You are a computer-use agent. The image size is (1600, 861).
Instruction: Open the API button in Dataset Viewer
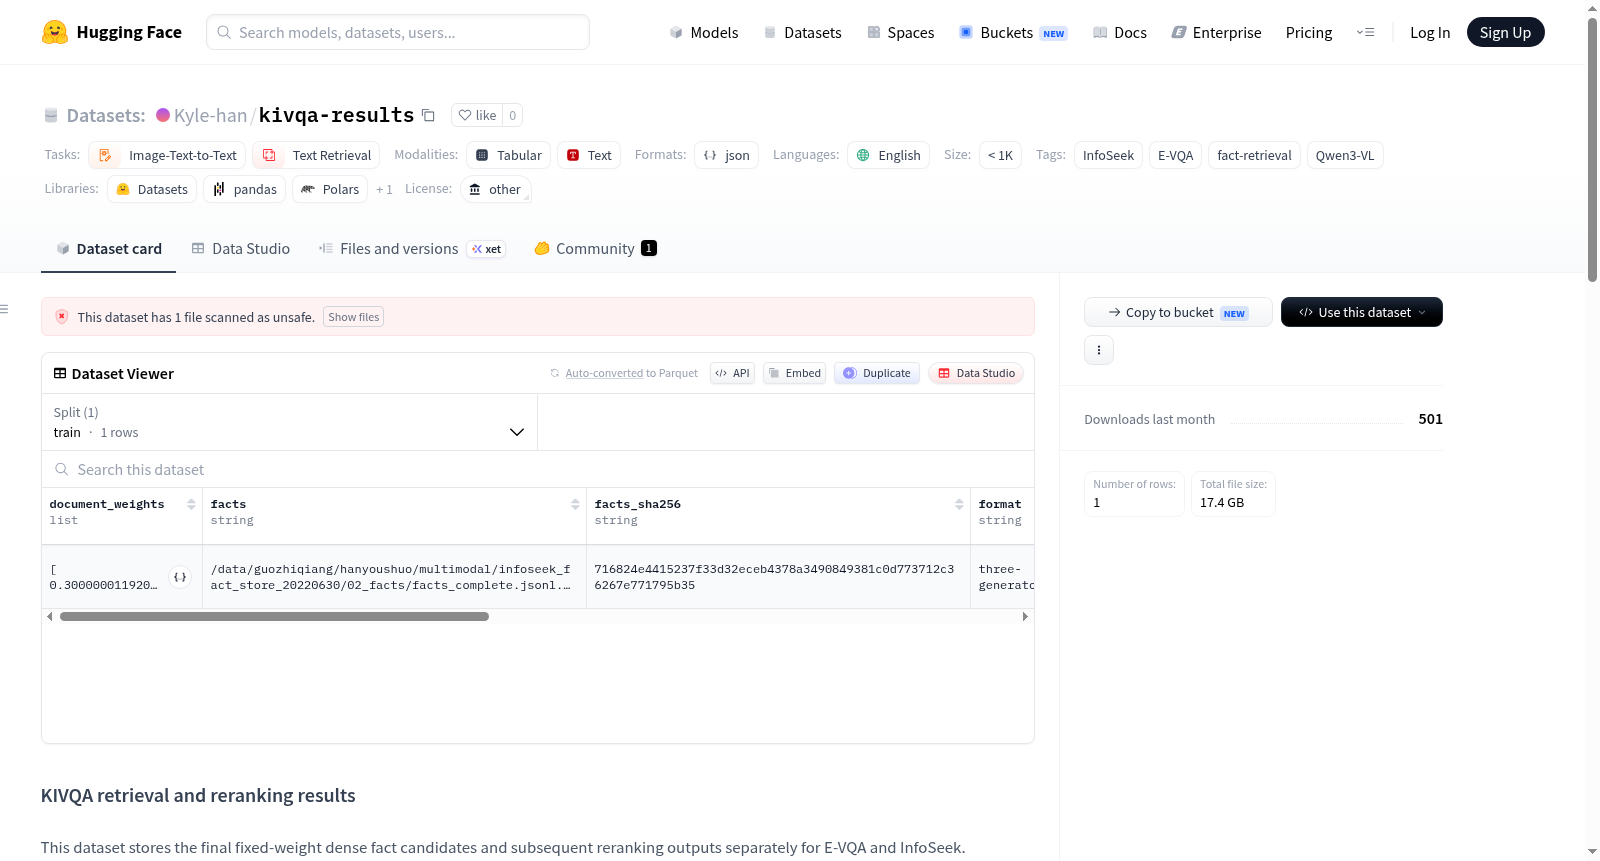[x=732, y=373]
